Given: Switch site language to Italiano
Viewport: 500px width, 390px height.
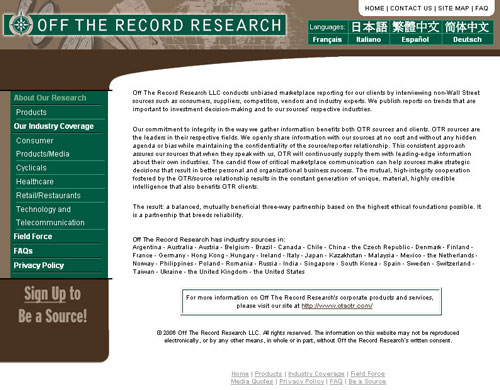Looking at the screenshot, I should 368,39.
